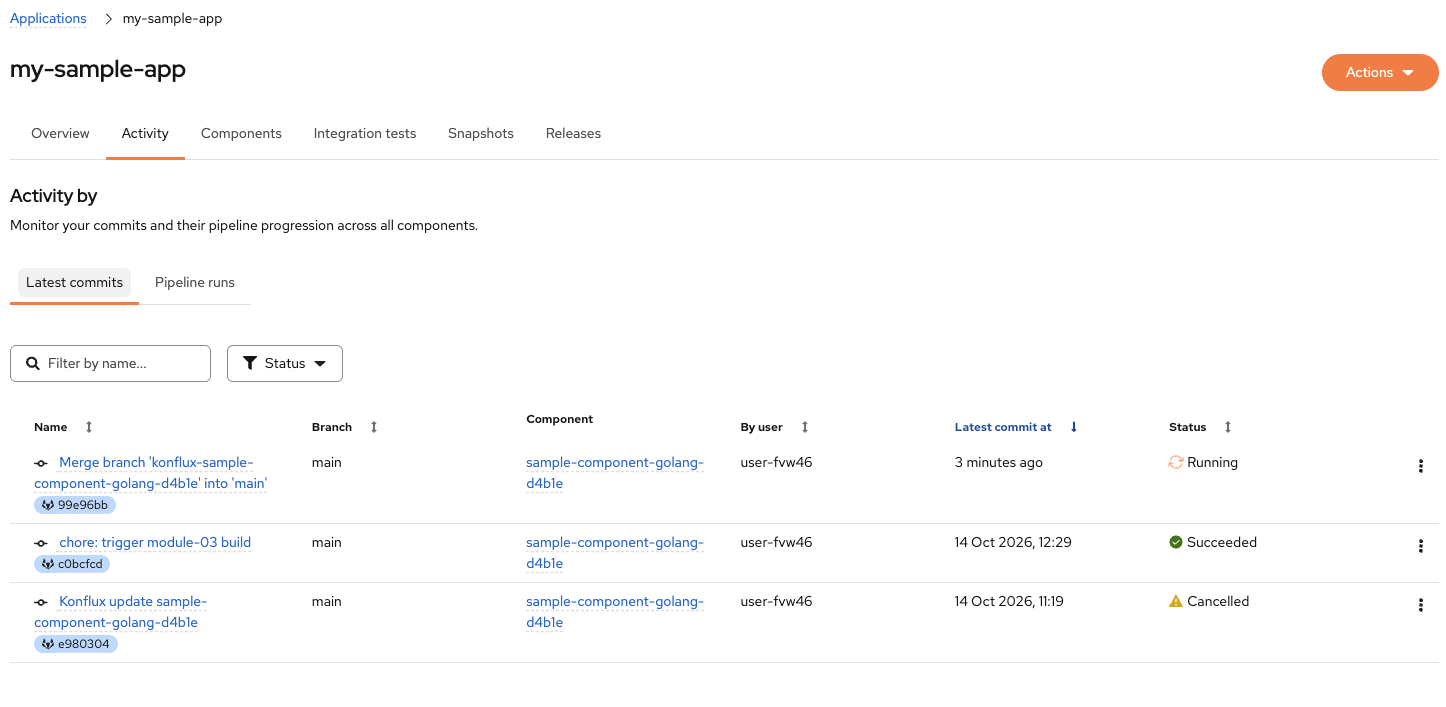Focus the Filter by name input field
The image size is (1446, 707).
point(110,363)
